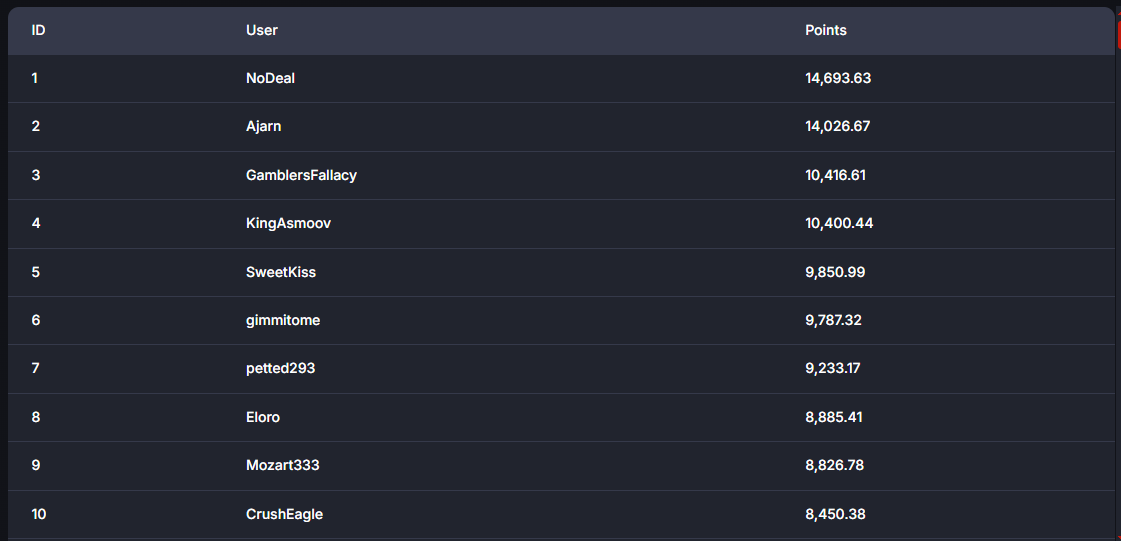Click the Points column header
The width and height of the screenshot is (1121, 541).
(x=826, y=31)
